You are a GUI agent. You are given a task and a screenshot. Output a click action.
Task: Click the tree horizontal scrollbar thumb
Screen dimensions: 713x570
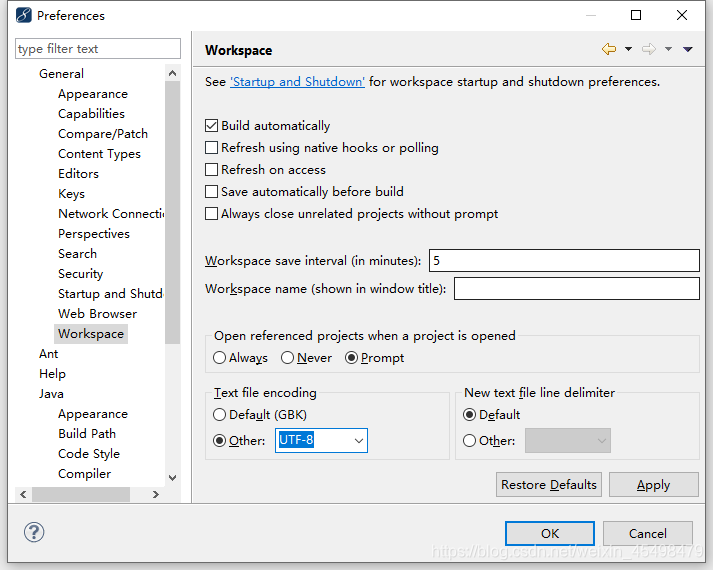81,494
